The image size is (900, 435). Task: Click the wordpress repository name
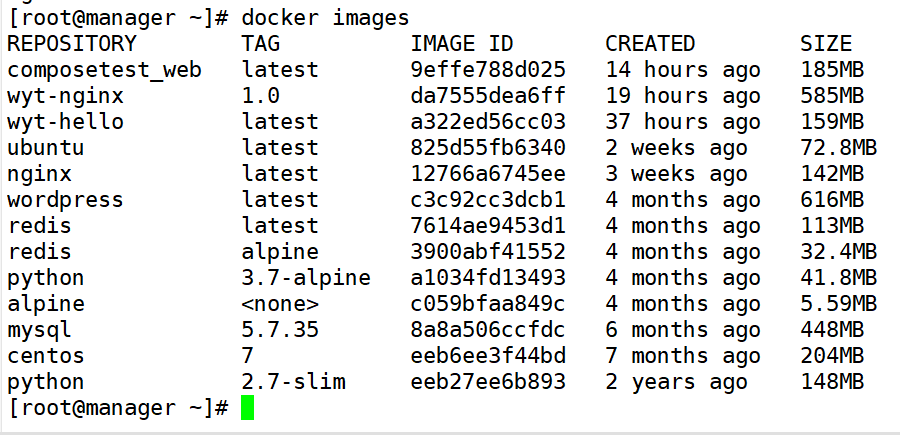[65, 200]
